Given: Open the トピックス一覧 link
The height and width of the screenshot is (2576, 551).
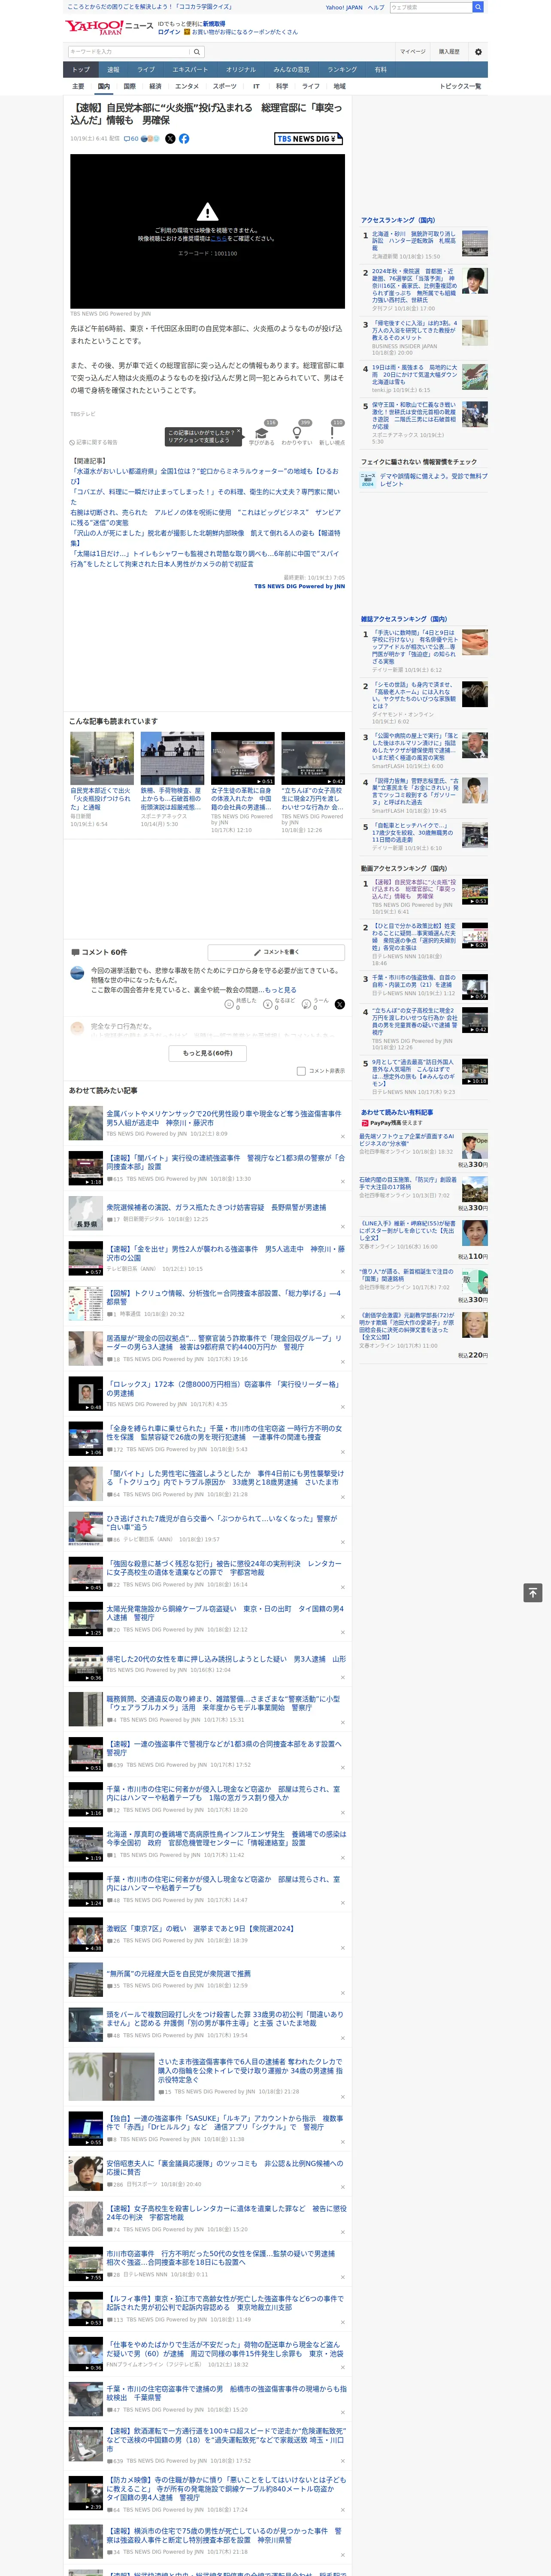Looking at the screenshot, I should (460, 86).
